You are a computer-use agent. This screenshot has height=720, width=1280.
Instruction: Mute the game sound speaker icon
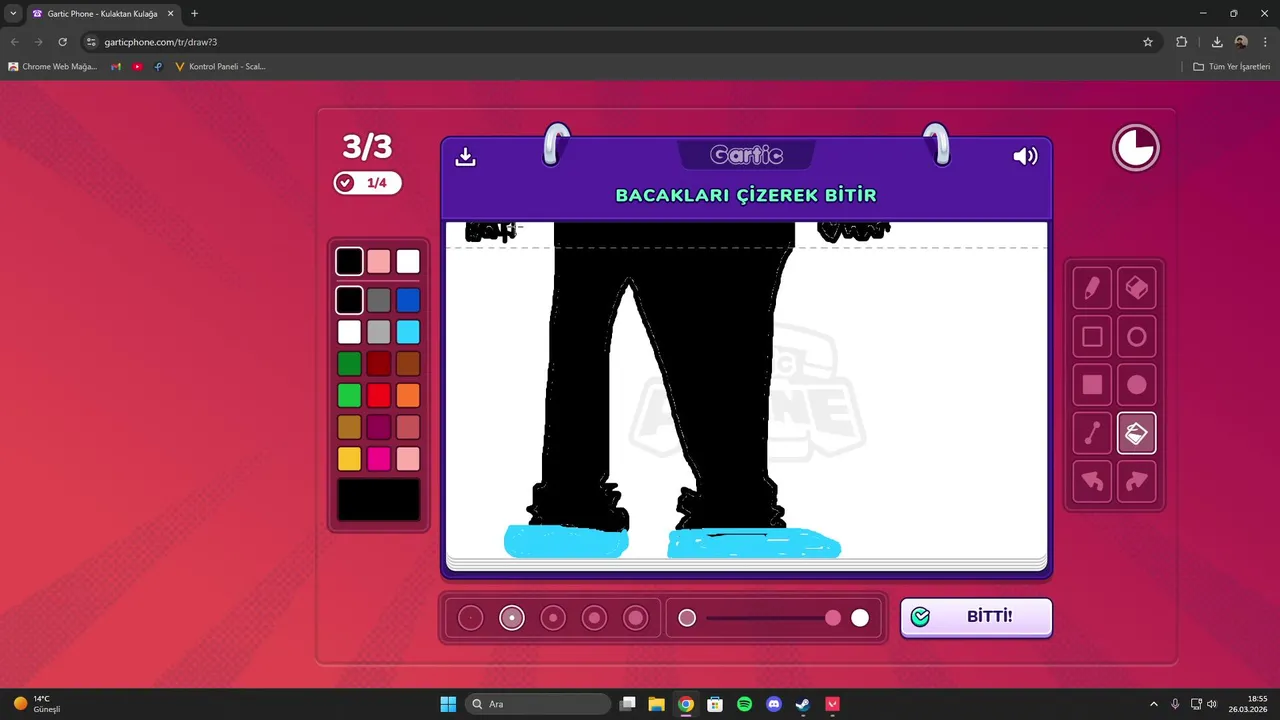click(1025, 156)
